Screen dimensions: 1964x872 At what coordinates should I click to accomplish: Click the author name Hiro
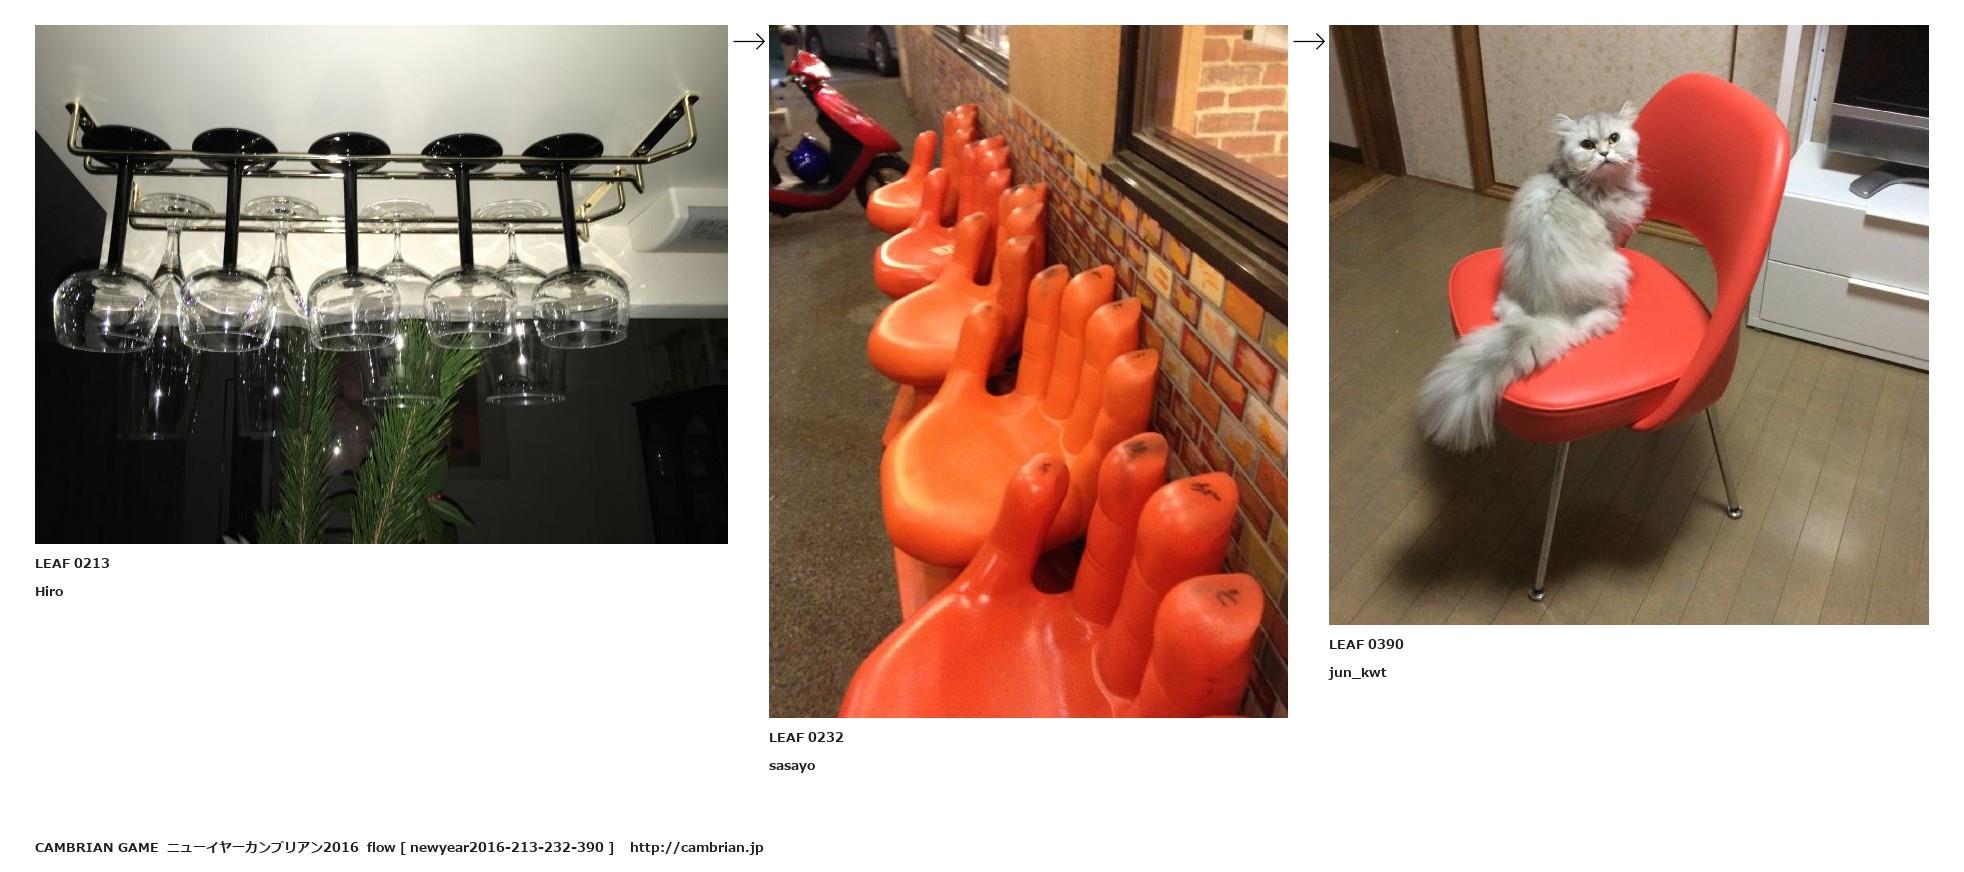(x=49, y=591)
